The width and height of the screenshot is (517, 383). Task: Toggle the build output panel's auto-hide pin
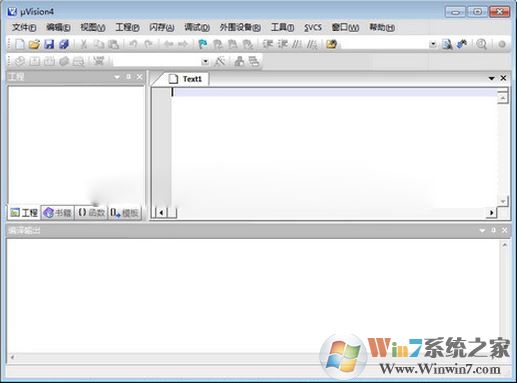tap(494, 230)
